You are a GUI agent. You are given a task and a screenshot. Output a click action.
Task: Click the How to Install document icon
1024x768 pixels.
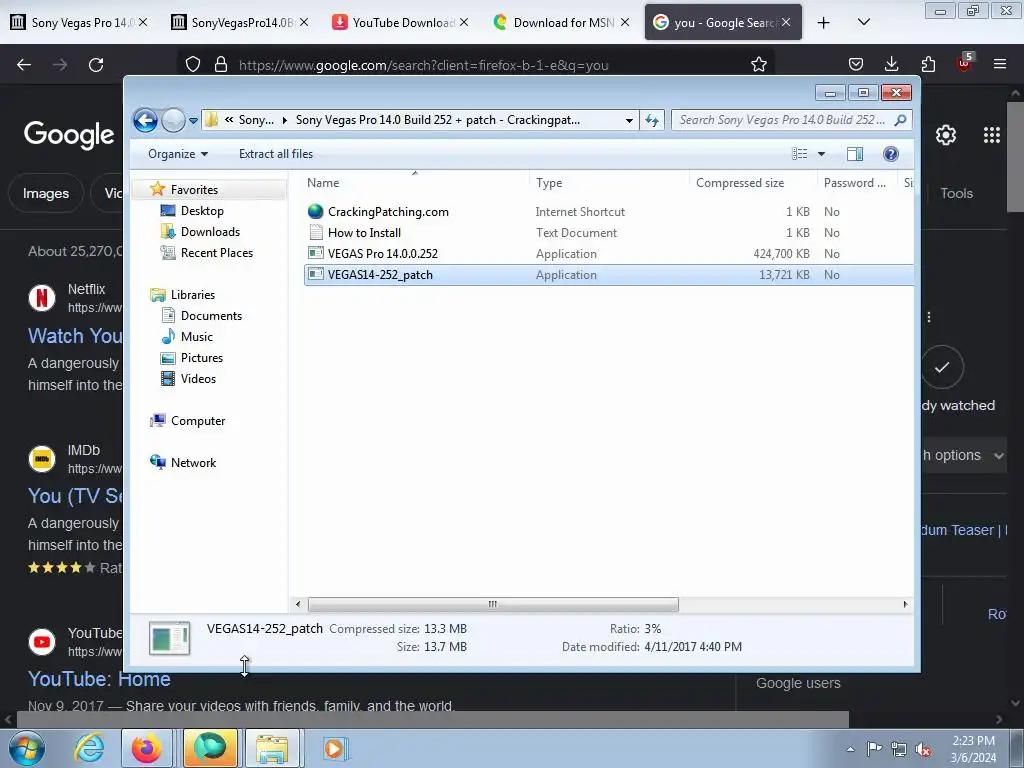click(x=315, y=232)
